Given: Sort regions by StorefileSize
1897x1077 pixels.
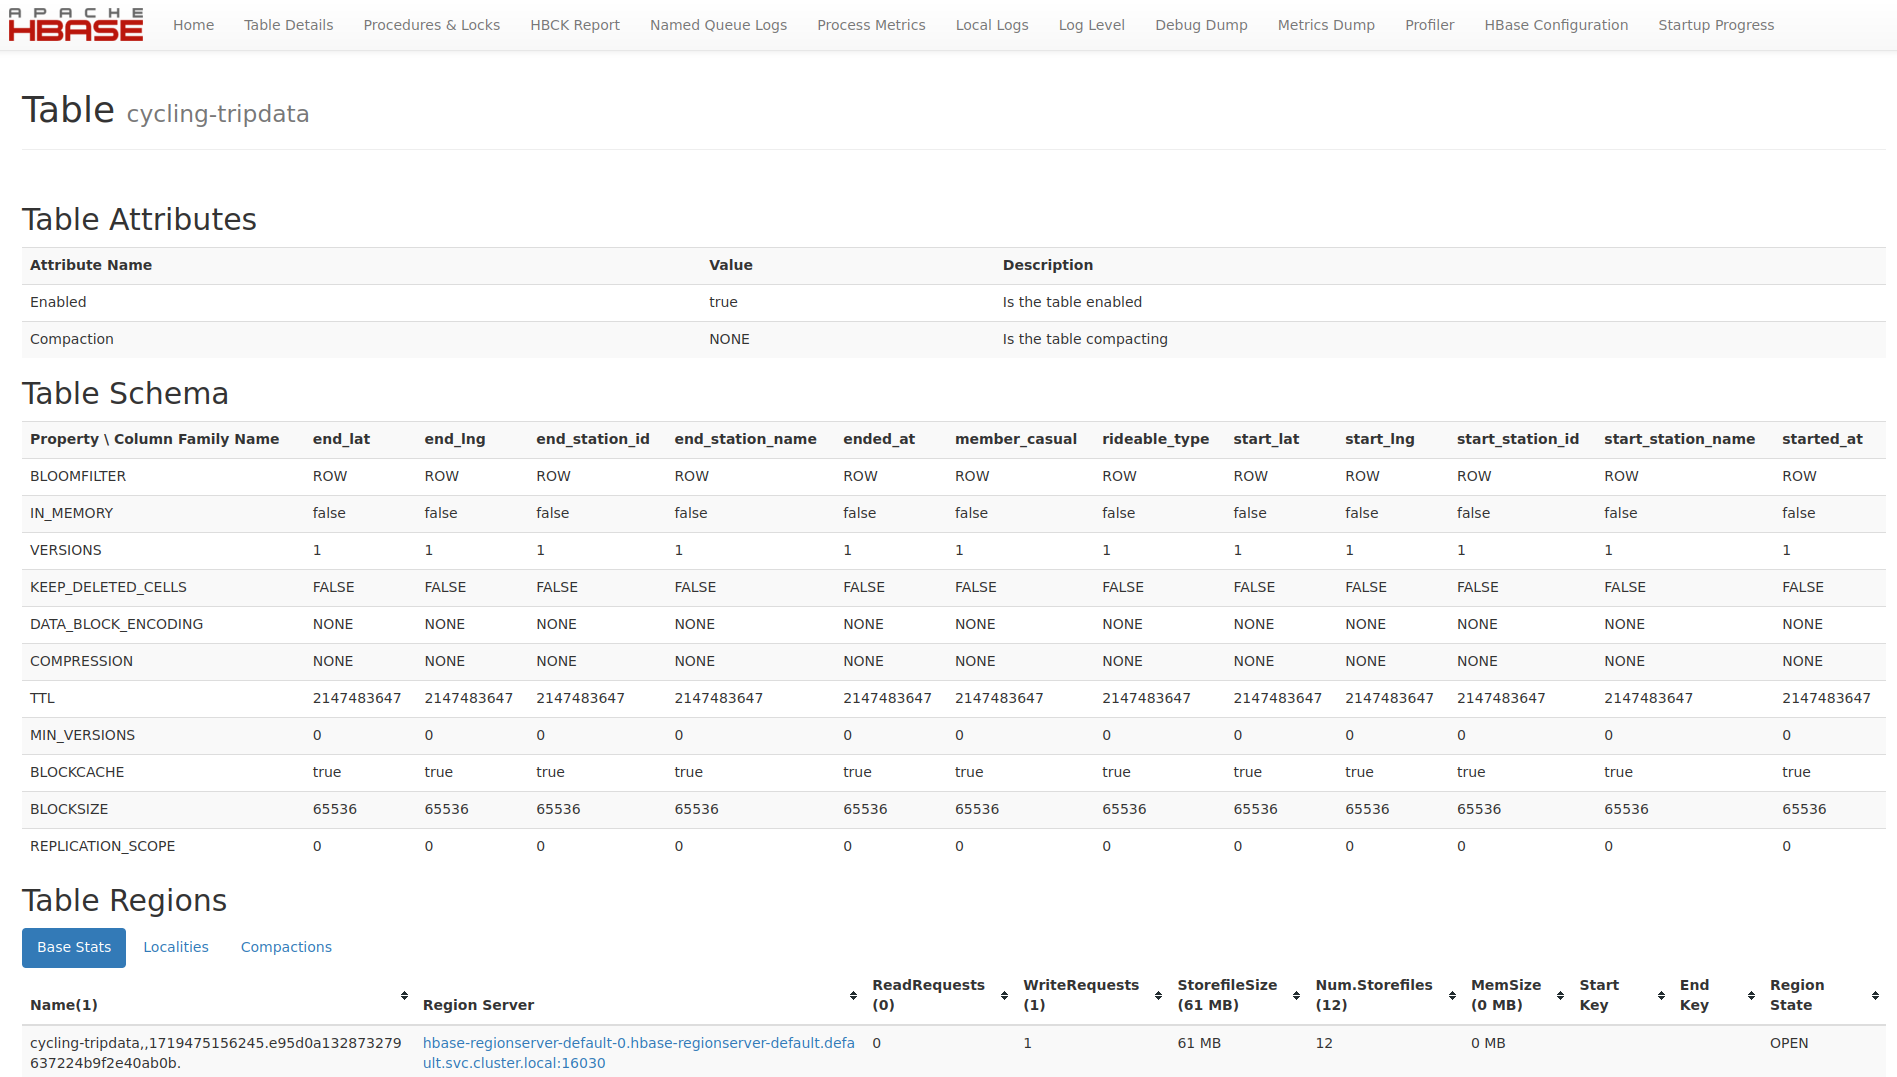Looking at the screenshot, I should (1158, 995).
